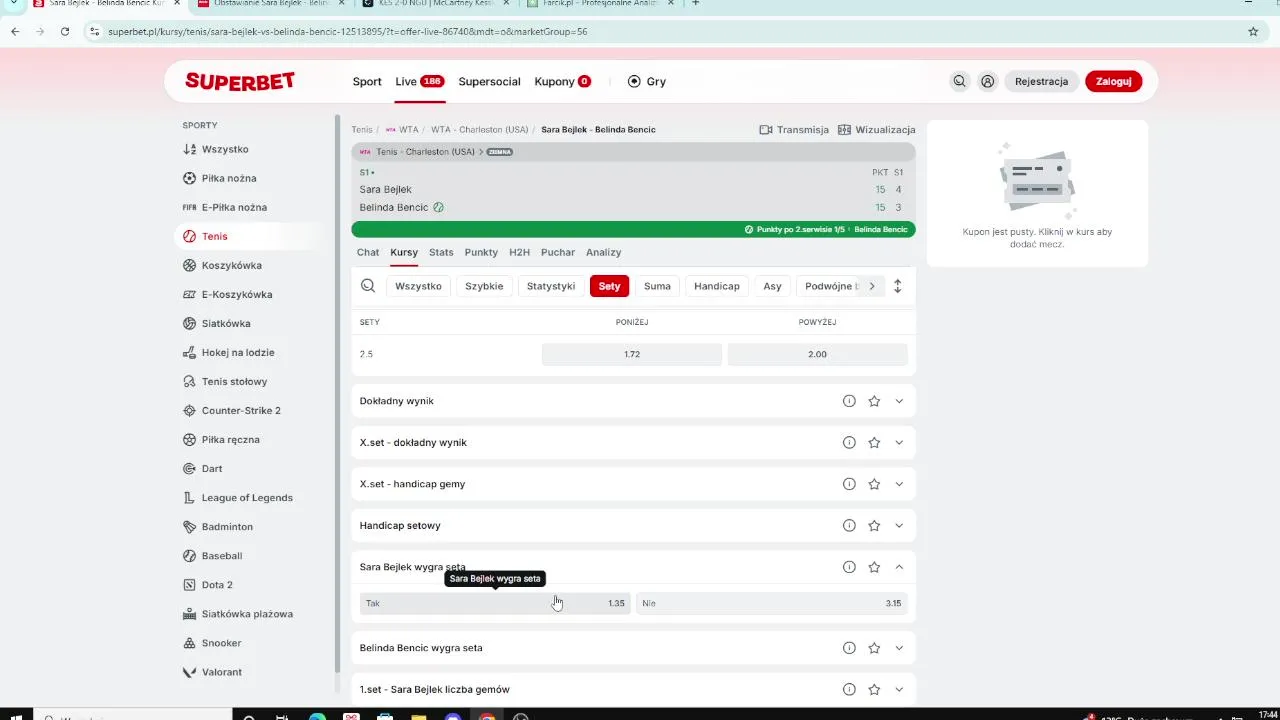Expand the Handicap setowy market

(899, 525)
